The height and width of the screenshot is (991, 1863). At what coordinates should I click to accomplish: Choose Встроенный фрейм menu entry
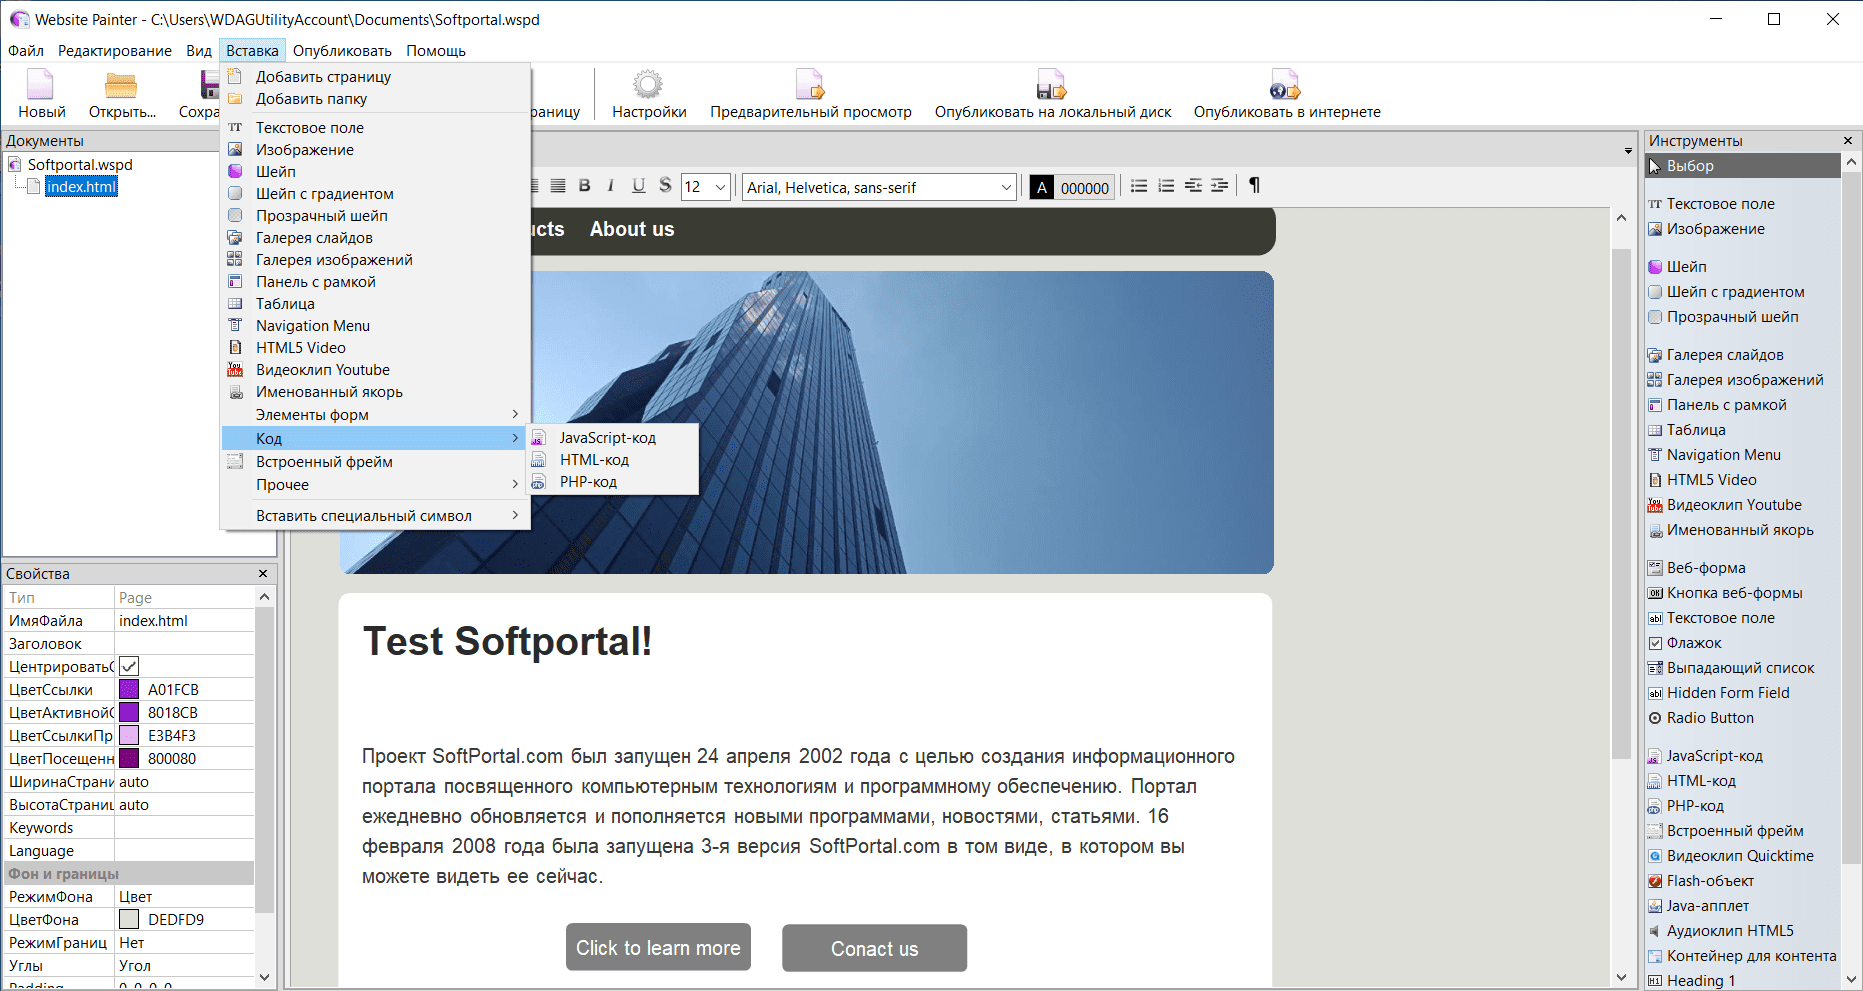pos(374,462)
